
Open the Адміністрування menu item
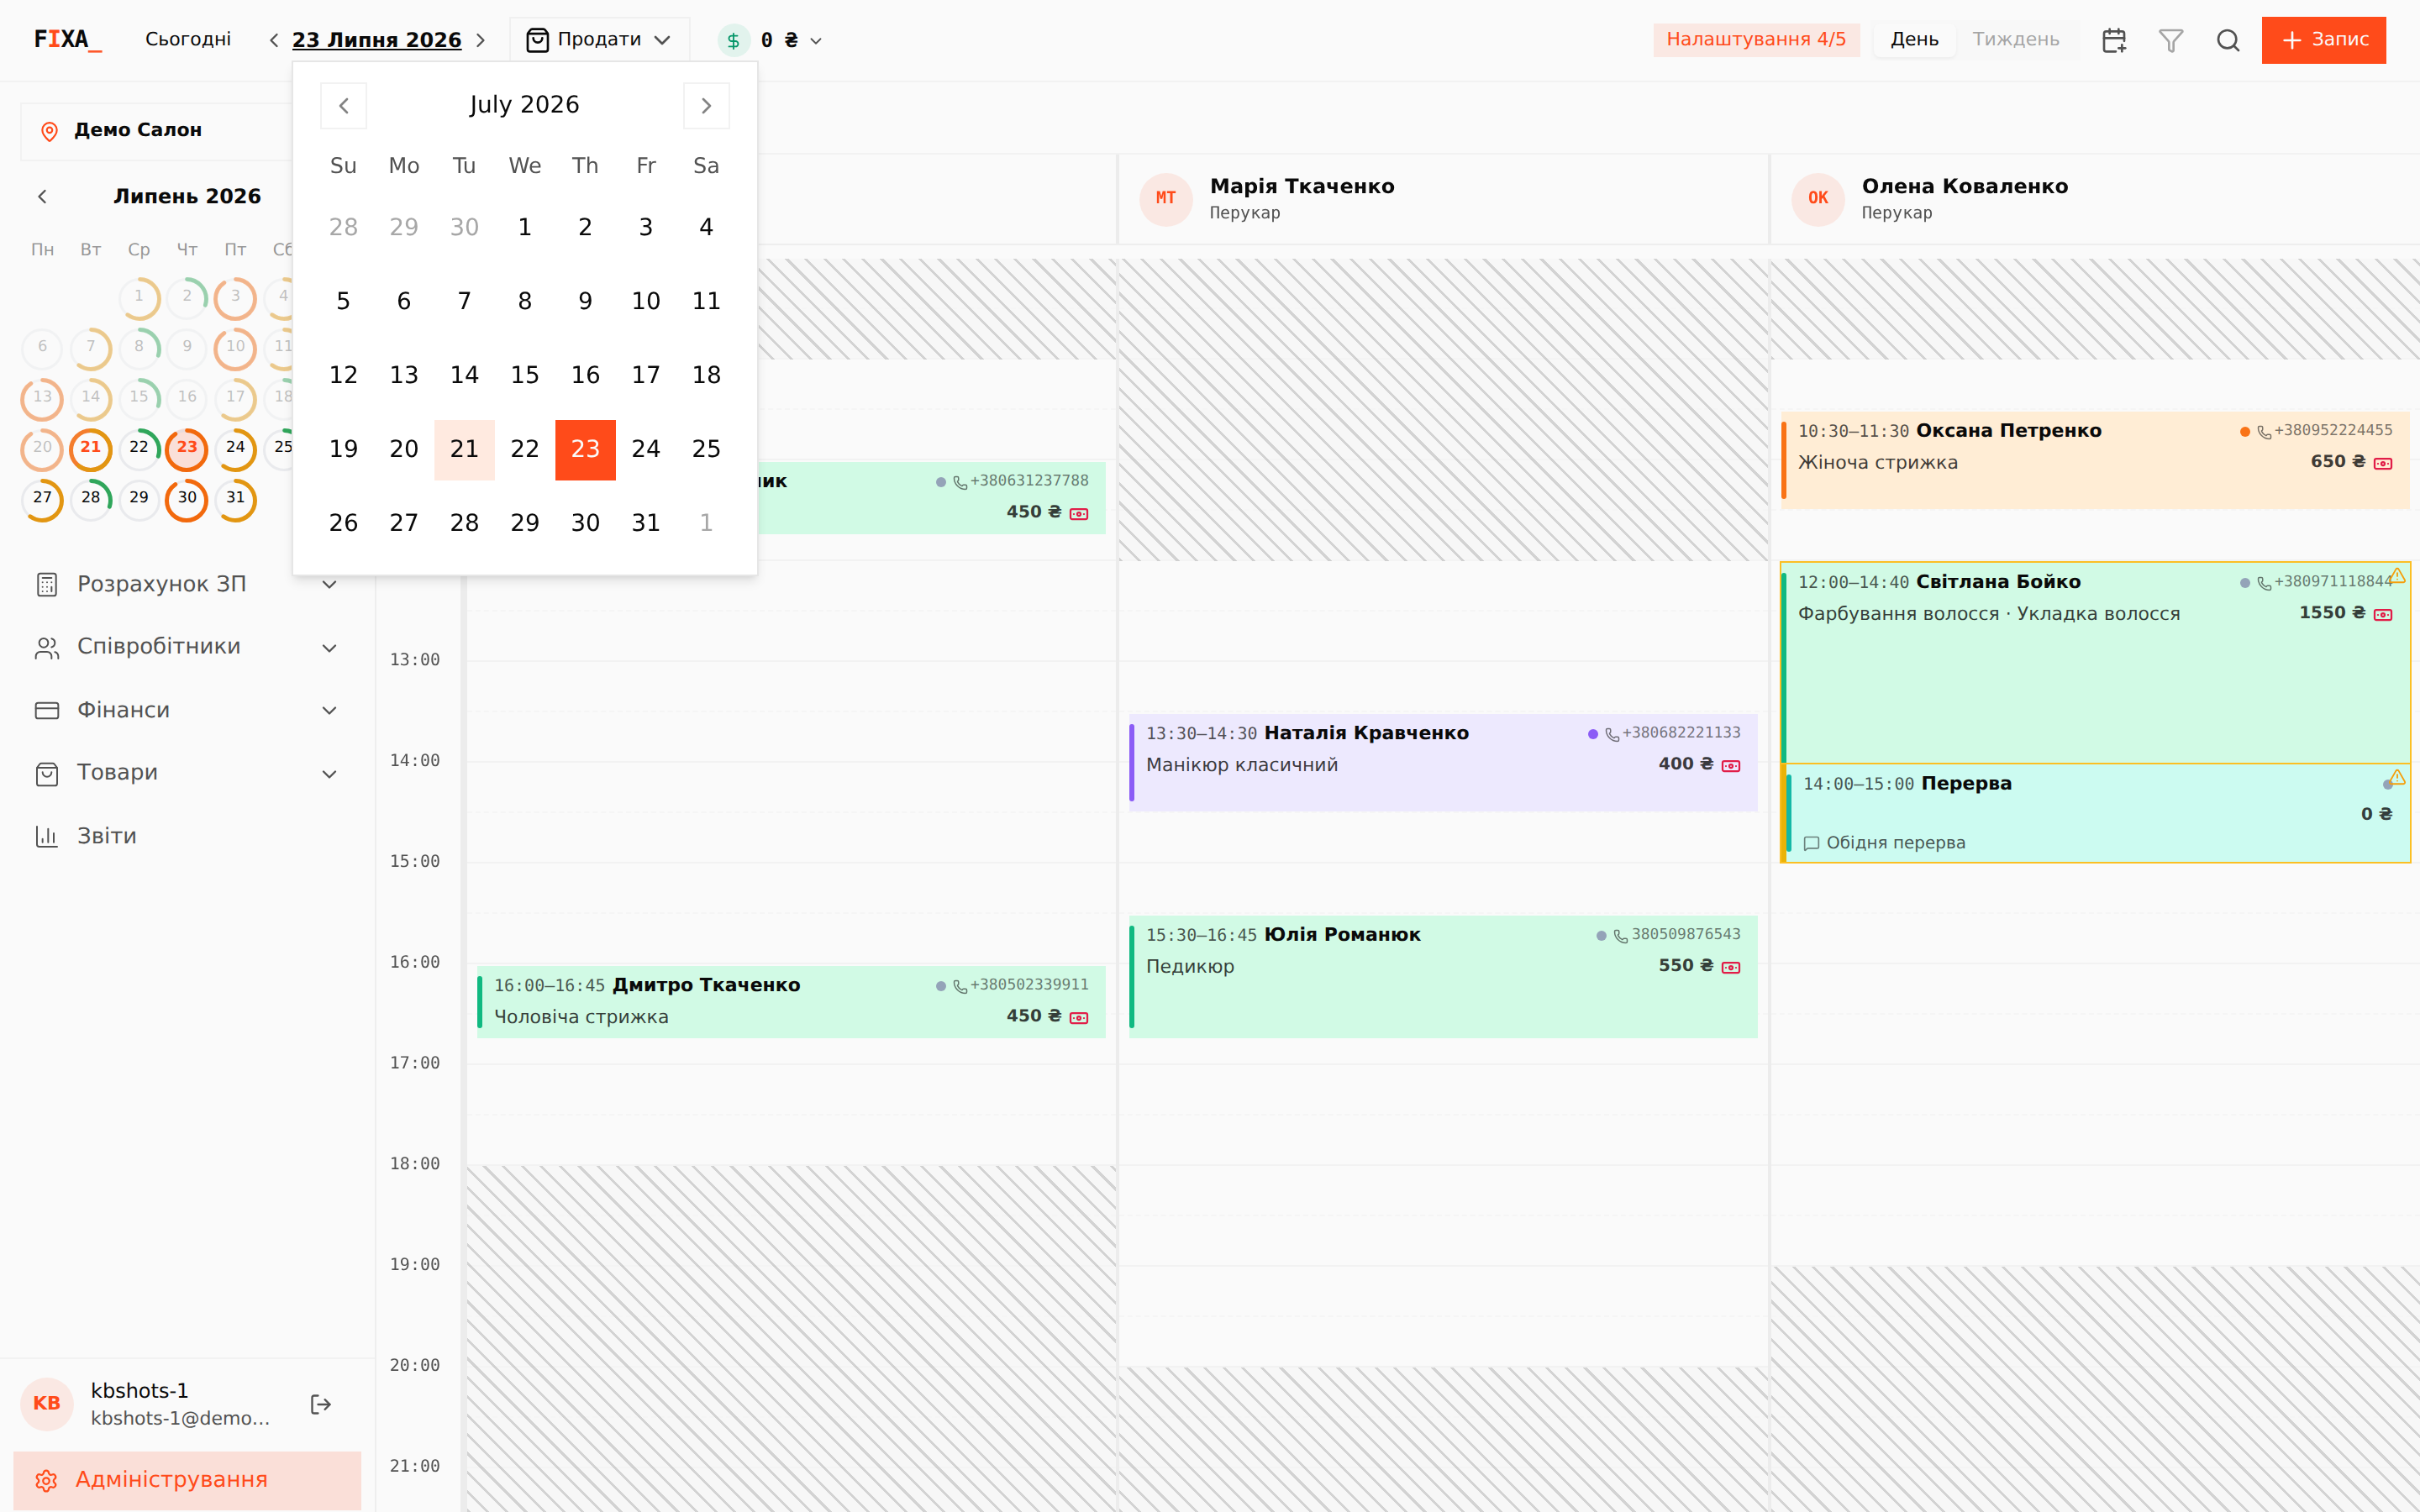(187, 1480)
